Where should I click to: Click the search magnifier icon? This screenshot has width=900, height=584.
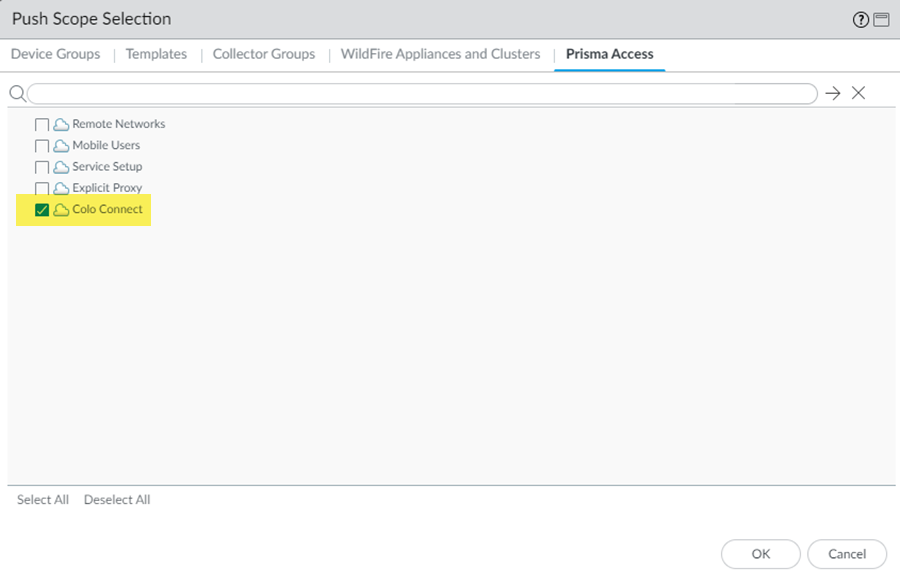(x=18, y=94)
